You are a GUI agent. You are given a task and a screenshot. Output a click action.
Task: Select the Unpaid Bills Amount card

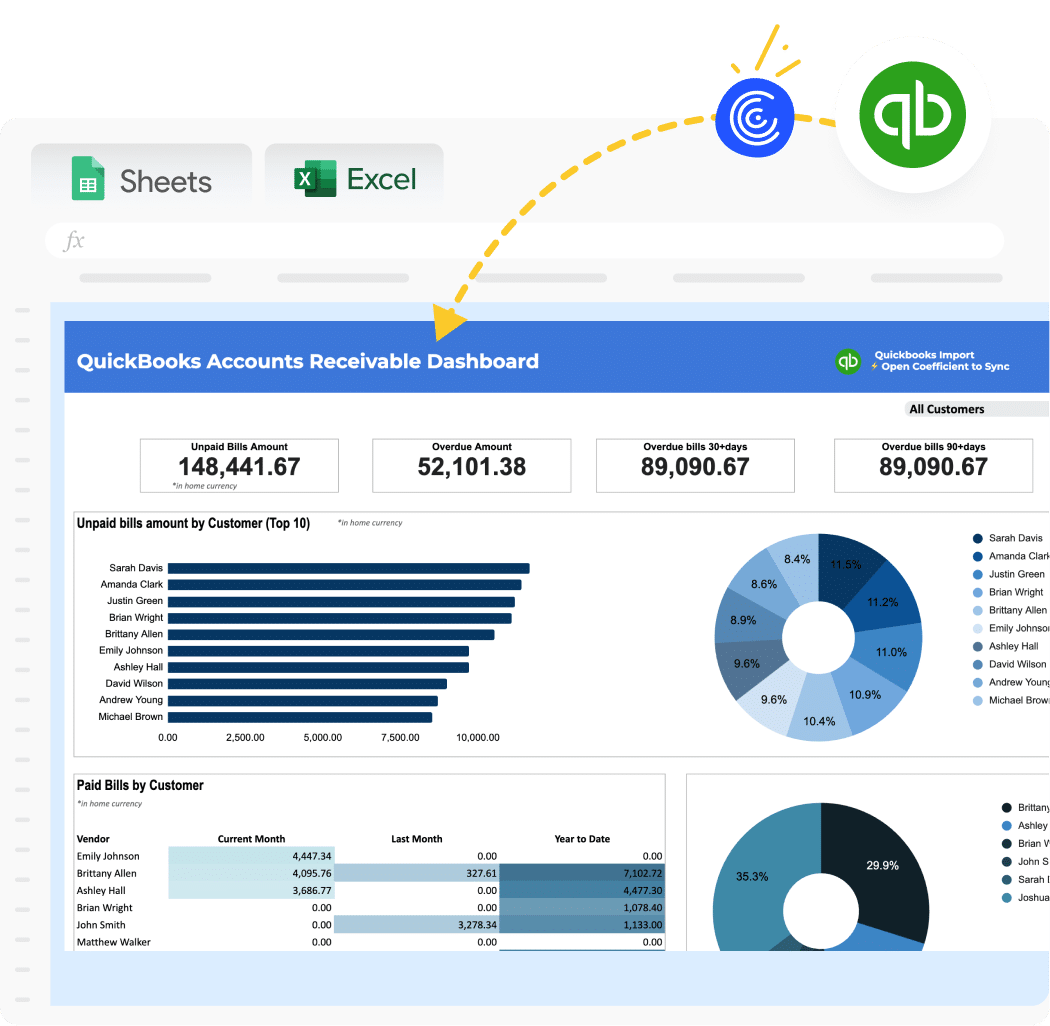[239, 465]
